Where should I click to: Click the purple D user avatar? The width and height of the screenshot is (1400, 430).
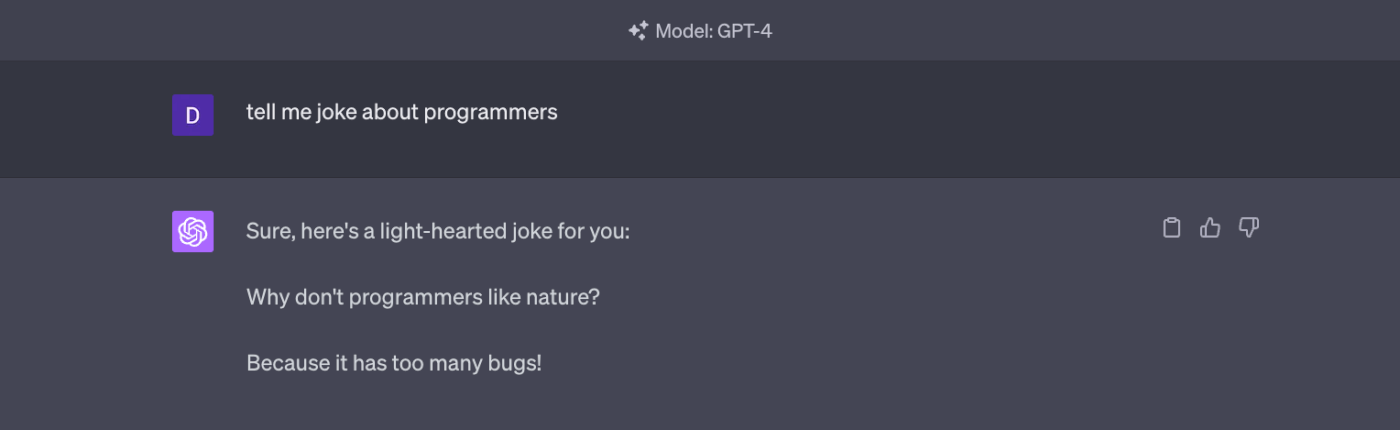193,115
